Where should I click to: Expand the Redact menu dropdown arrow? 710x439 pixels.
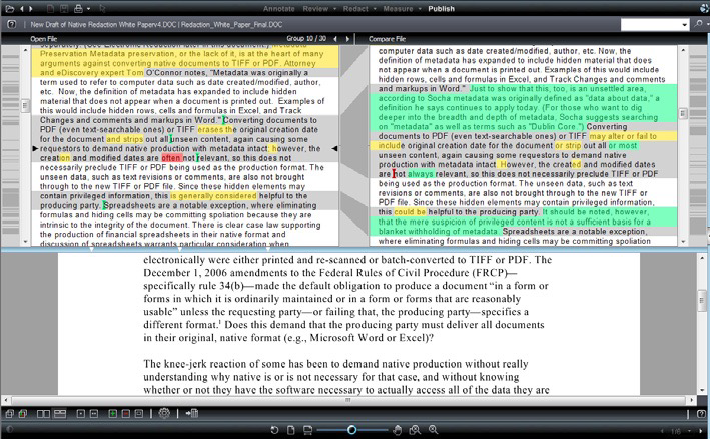coord(375,9)
